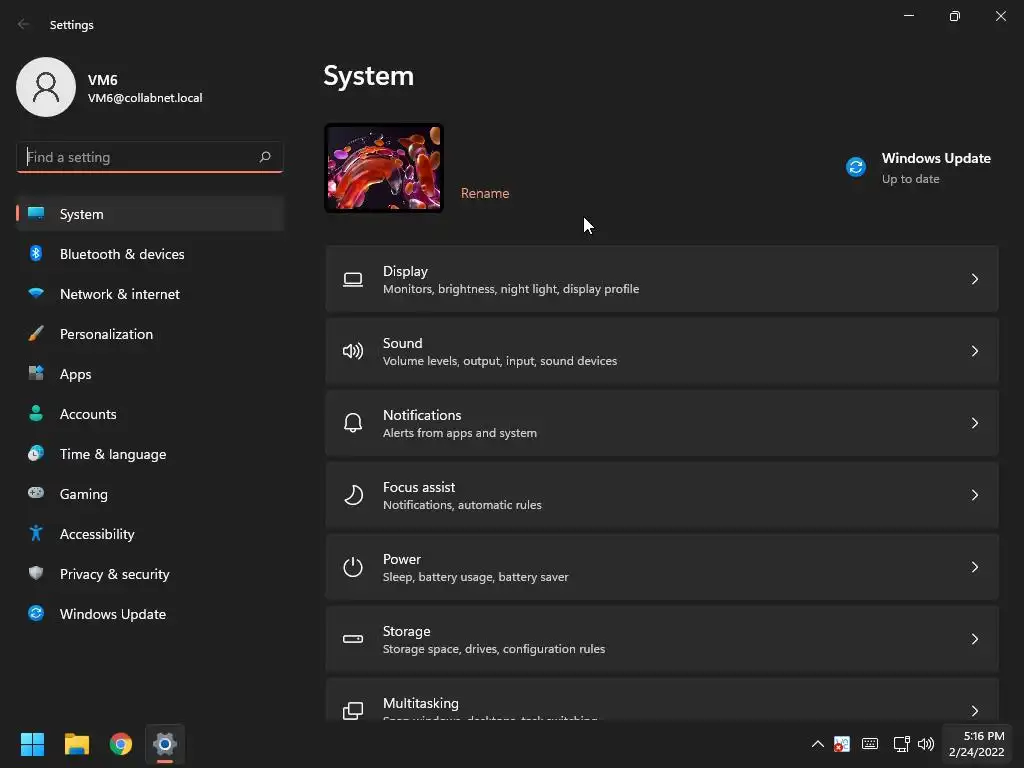This screenshot has height=768, width=1024.
Task: Open the Windows Start menu
Action: [x=32, y=744]
